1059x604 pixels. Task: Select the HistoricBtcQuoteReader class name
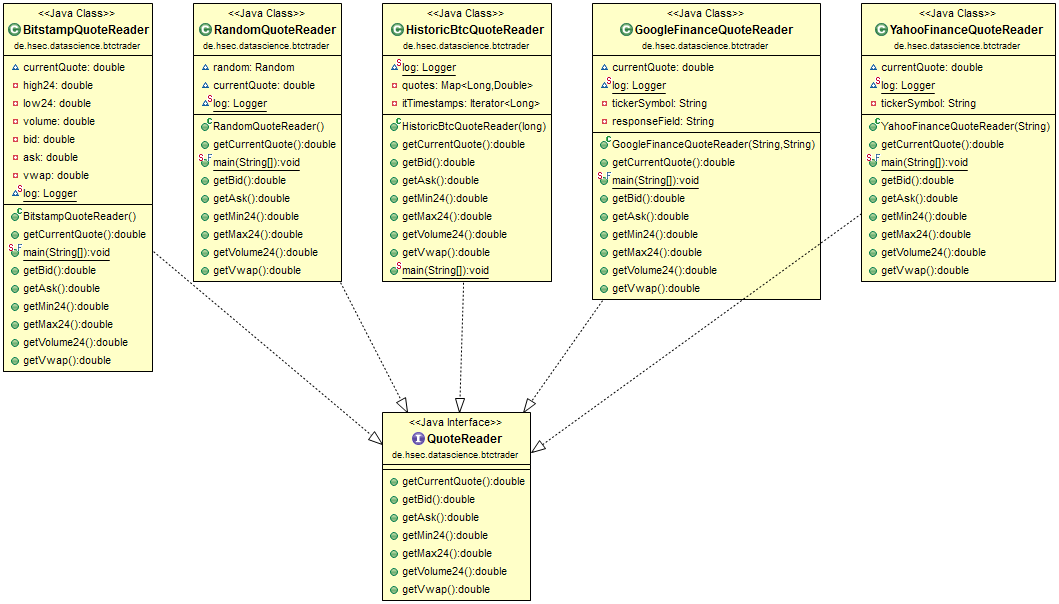[475, 30]
